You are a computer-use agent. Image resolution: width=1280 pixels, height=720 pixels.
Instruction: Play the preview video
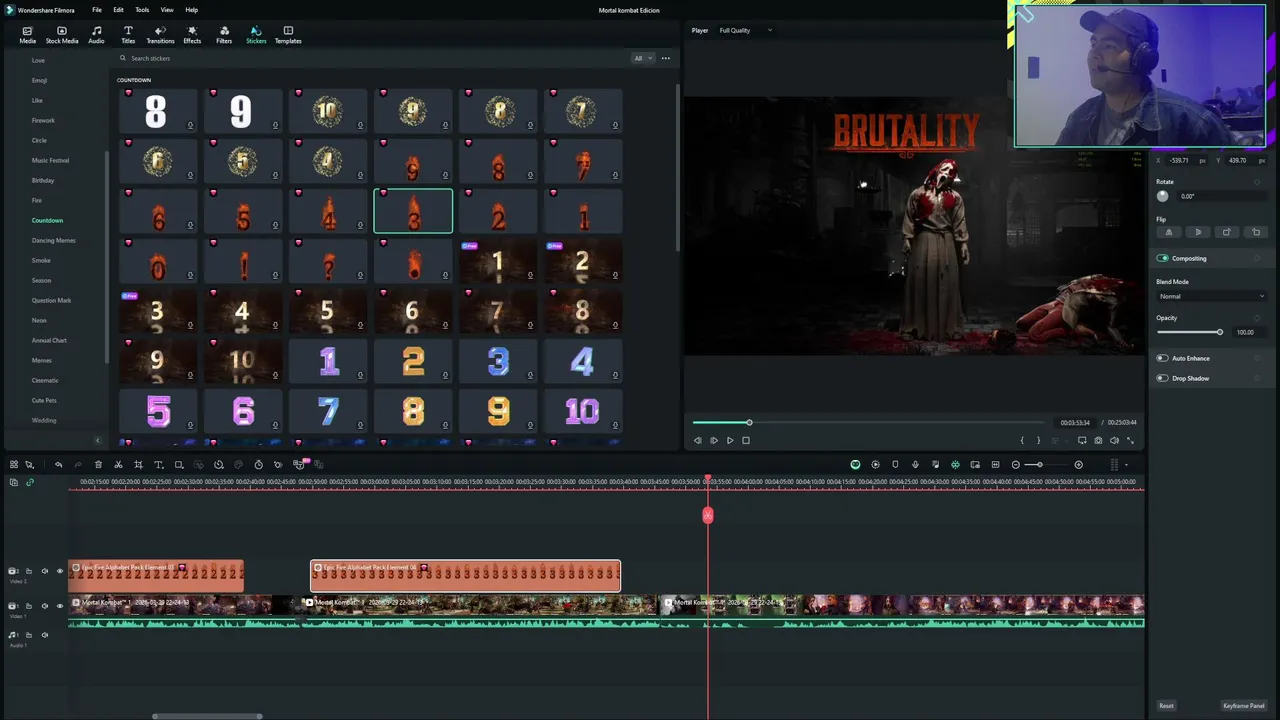click(x=730, y=440)
